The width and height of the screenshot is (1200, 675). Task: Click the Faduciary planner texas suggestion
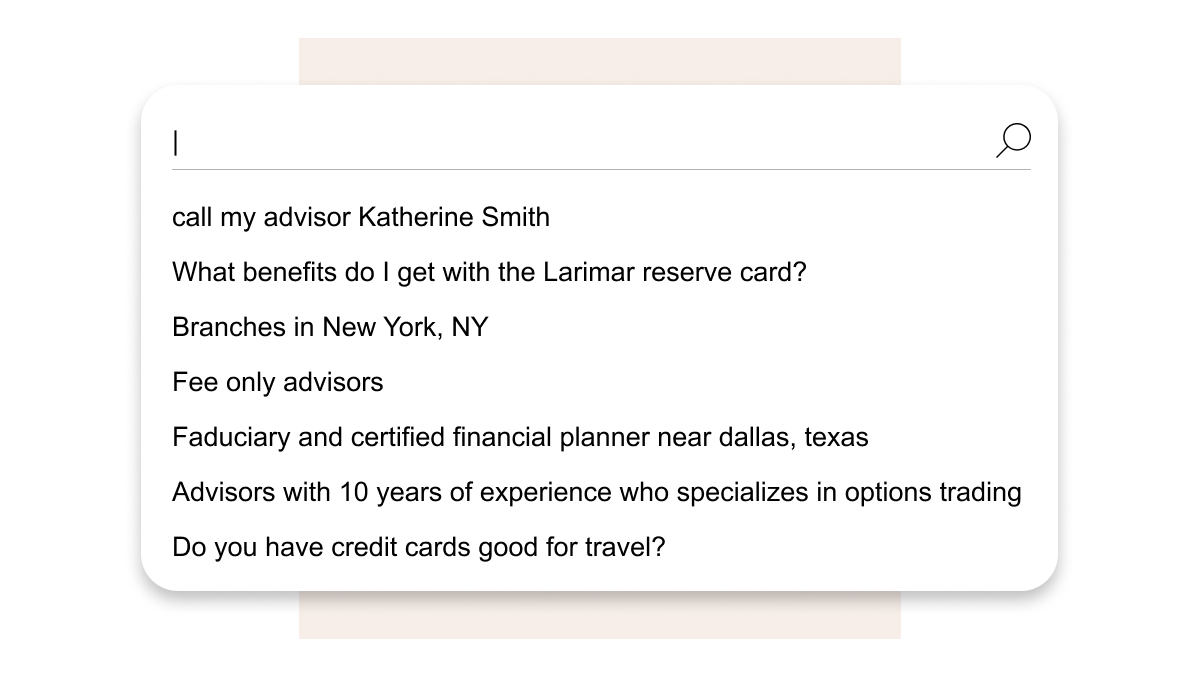(520, 437)
